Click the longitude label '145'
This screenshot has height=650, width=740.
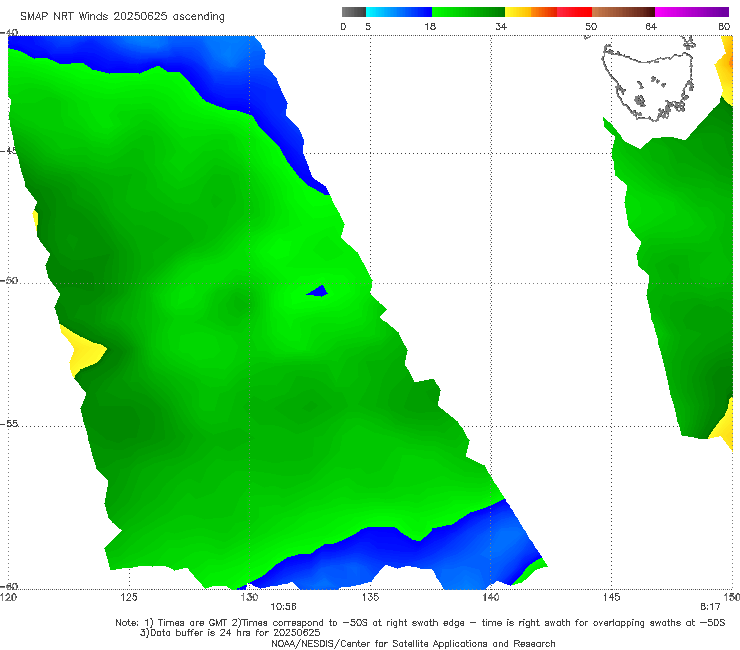(612, 598)
